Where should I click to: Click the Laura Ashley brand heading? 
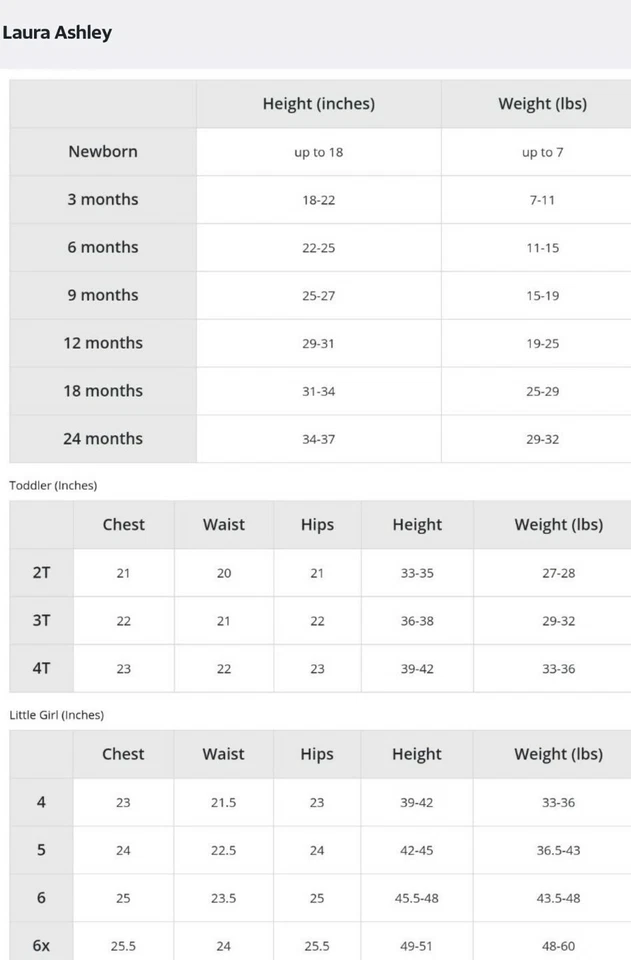pos(57,32)
